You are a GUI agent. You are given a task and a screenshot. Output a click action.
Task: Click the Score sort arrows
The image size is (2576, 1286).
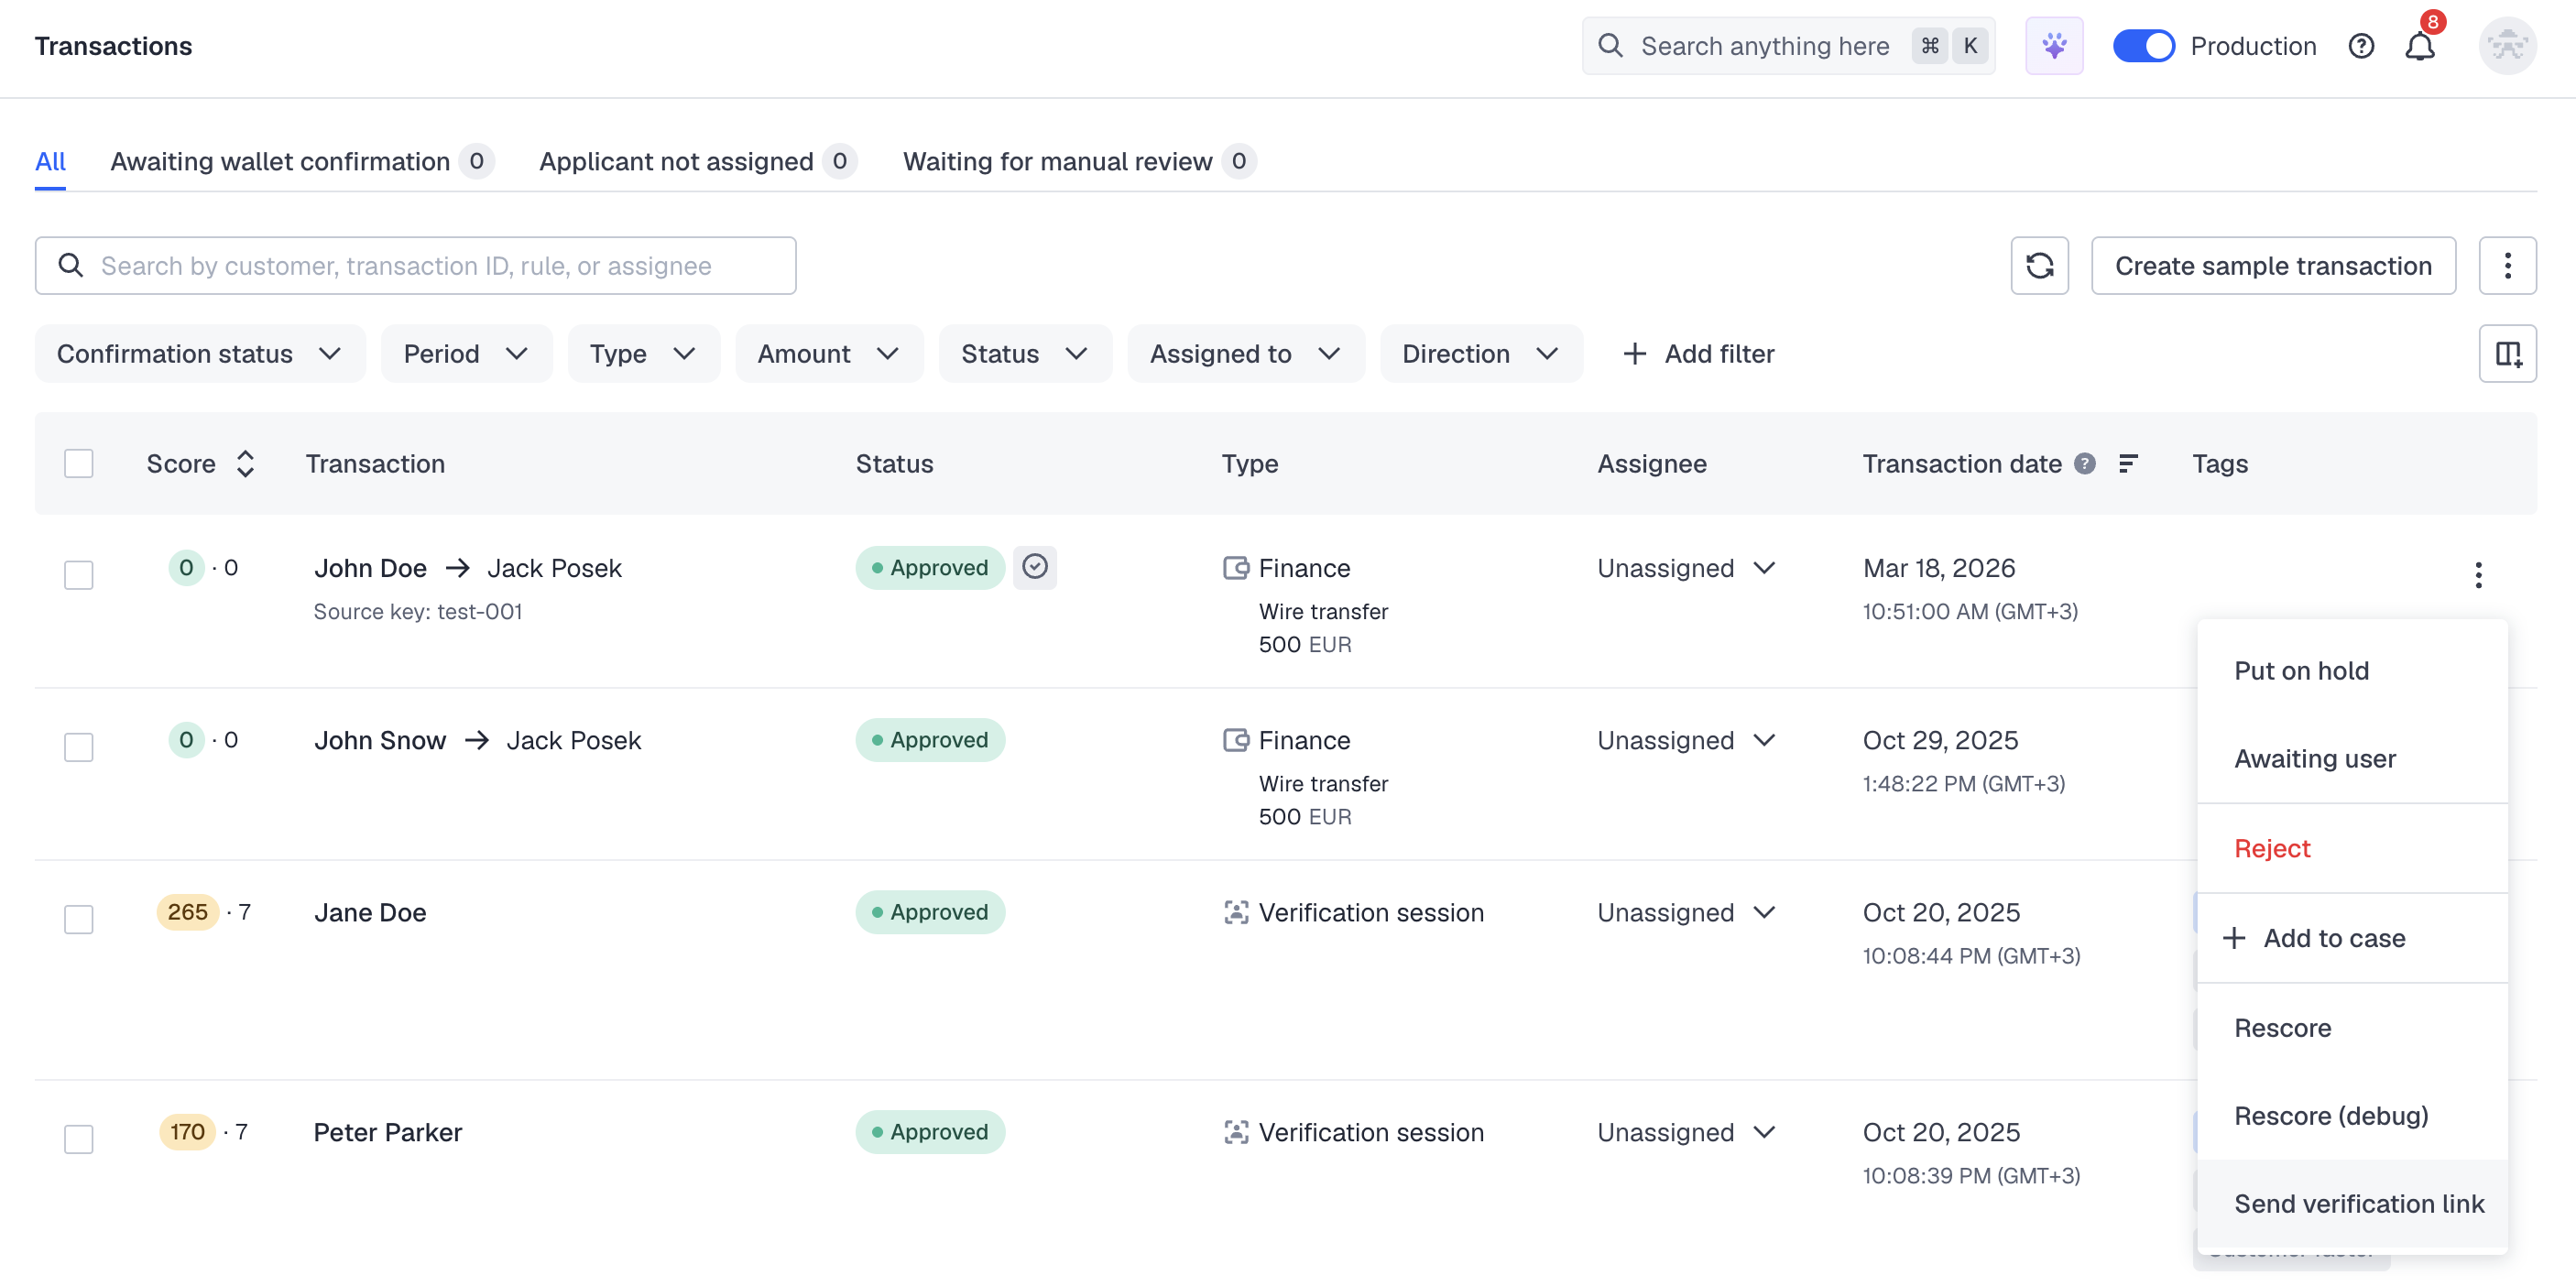245,464
